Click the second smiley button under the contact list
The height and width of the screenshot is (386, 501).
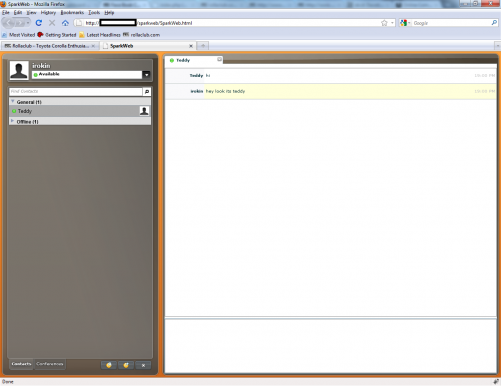tap(126, 365)
